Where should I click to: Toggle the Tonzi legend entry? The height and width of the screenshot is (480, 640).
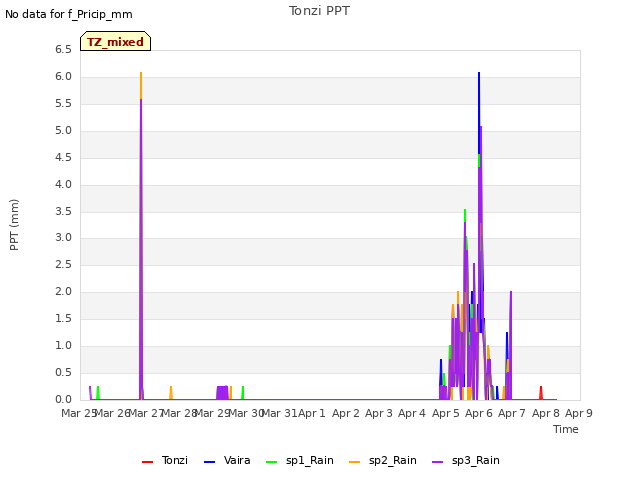(x=165, y=460)
